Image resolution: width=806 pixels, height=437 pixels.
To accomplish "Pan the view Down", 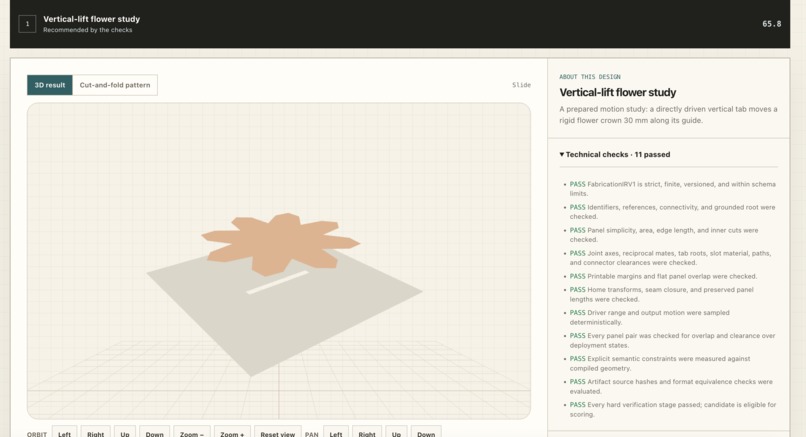I will tap(426, 433).
